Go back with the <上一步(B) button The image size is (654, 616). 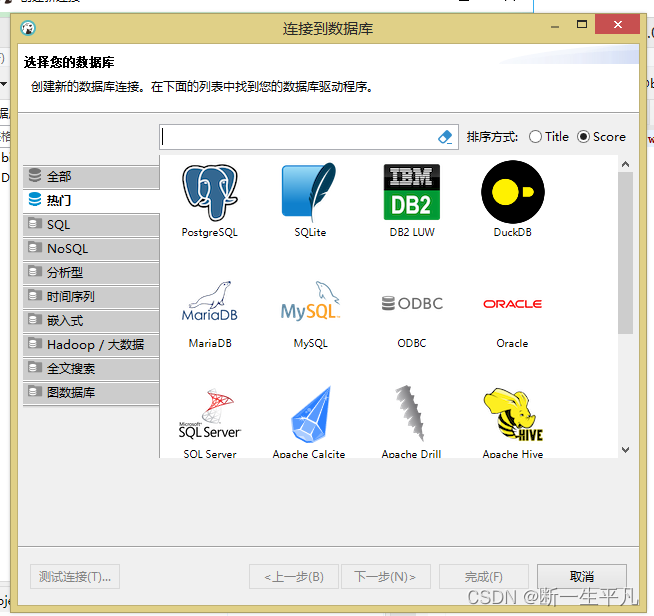[x=294, y=576]
